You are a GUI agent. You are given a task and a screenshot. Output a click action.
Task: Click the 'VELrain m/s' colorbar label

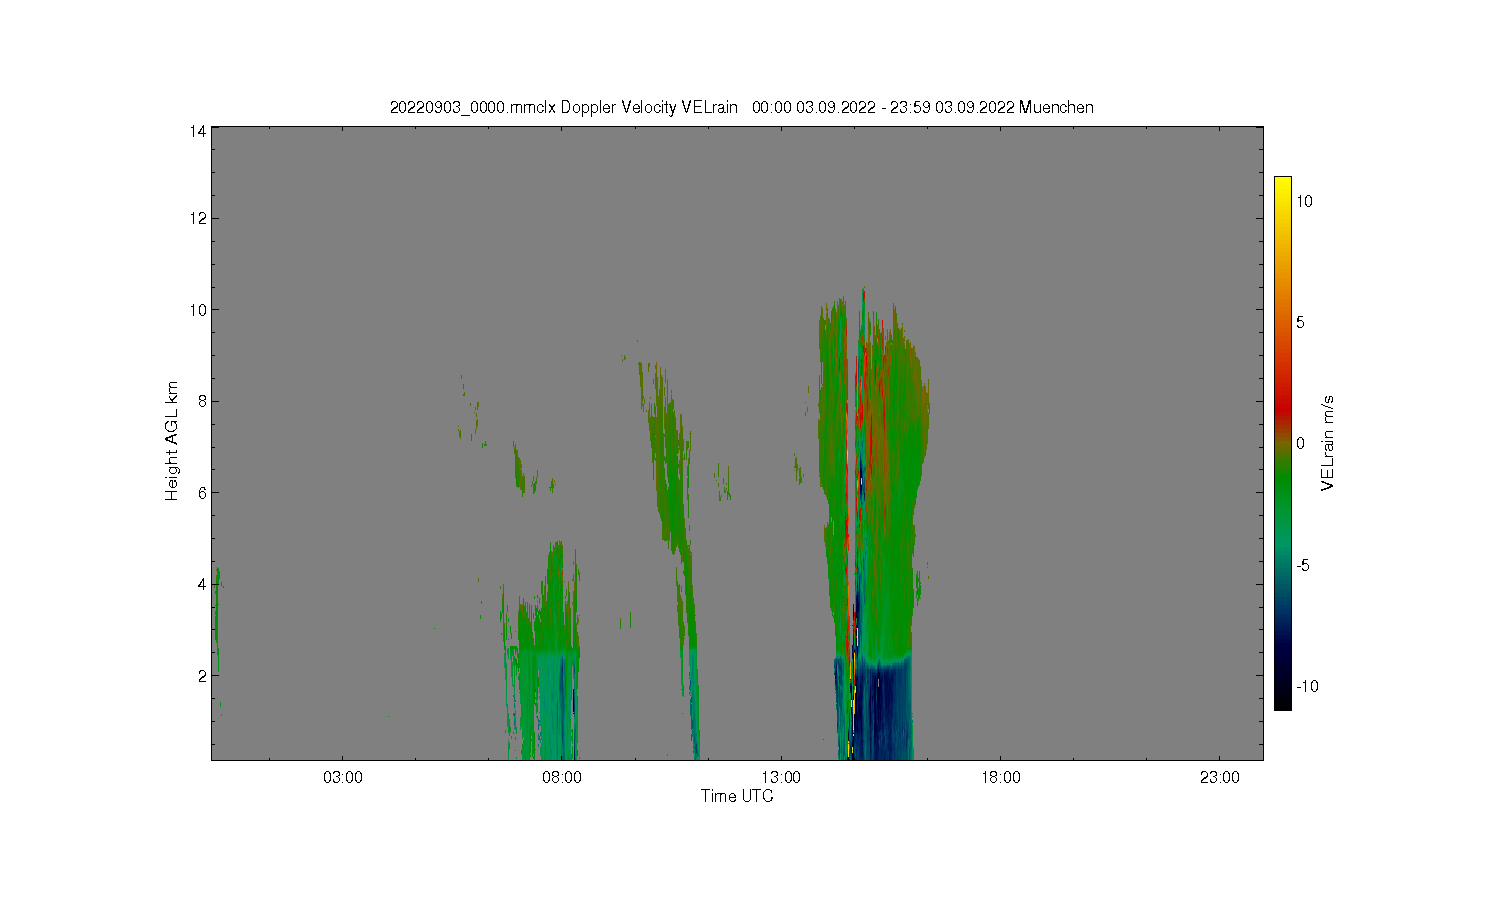pos(1328,443)
